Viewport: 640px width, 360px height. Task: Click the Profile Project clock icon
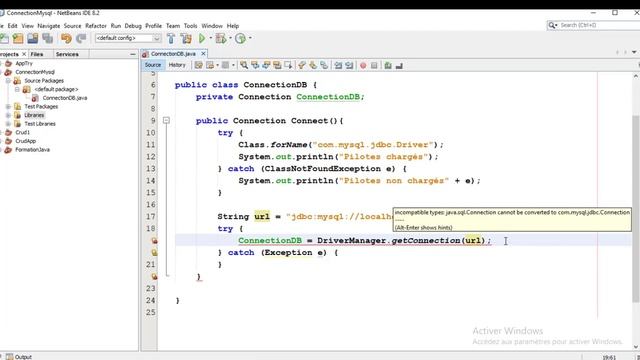tap(240, 38)
